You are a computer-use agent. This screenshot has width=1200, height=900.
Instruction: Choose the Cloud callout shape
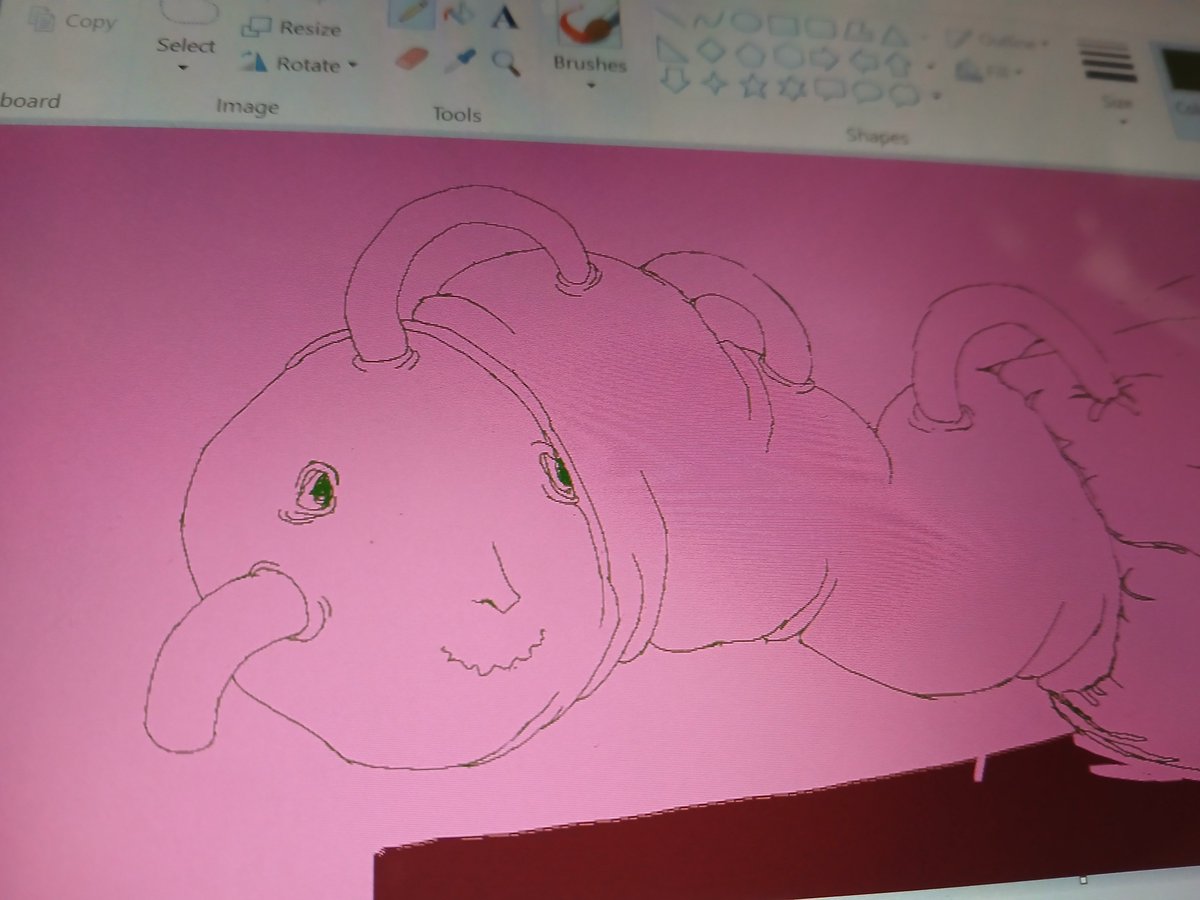tap(904, 97)
